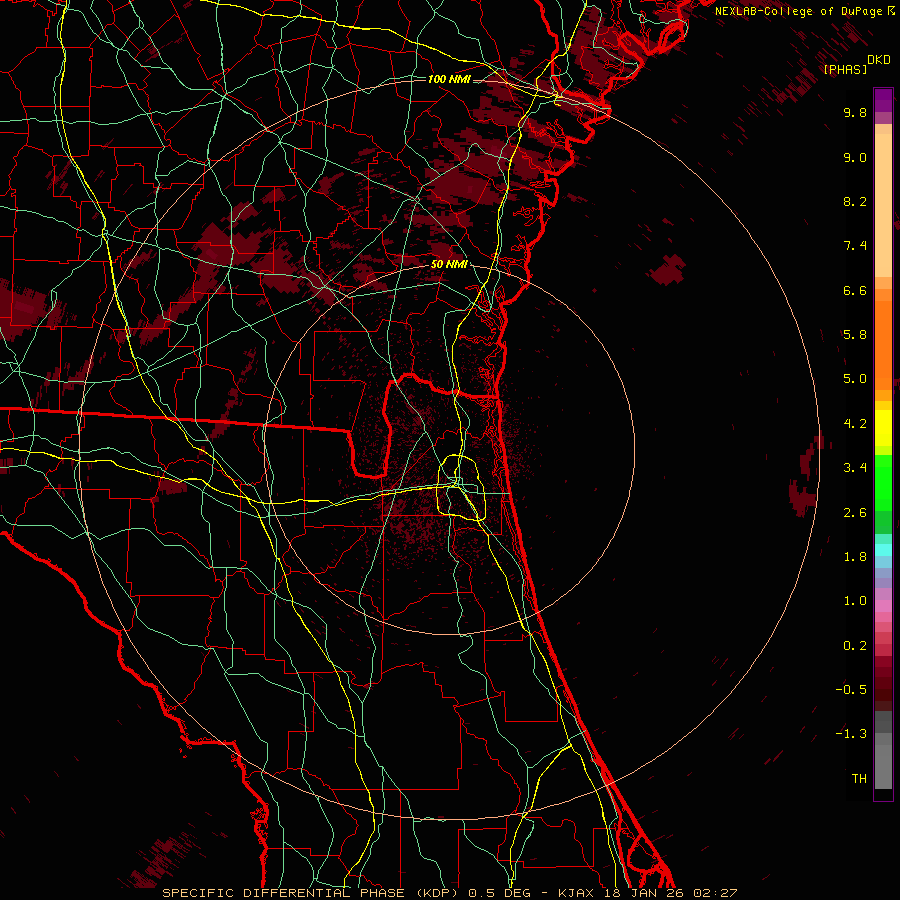Click the purple swatch at the color bar top
The image size is (900, 900).
pos(883,100)
